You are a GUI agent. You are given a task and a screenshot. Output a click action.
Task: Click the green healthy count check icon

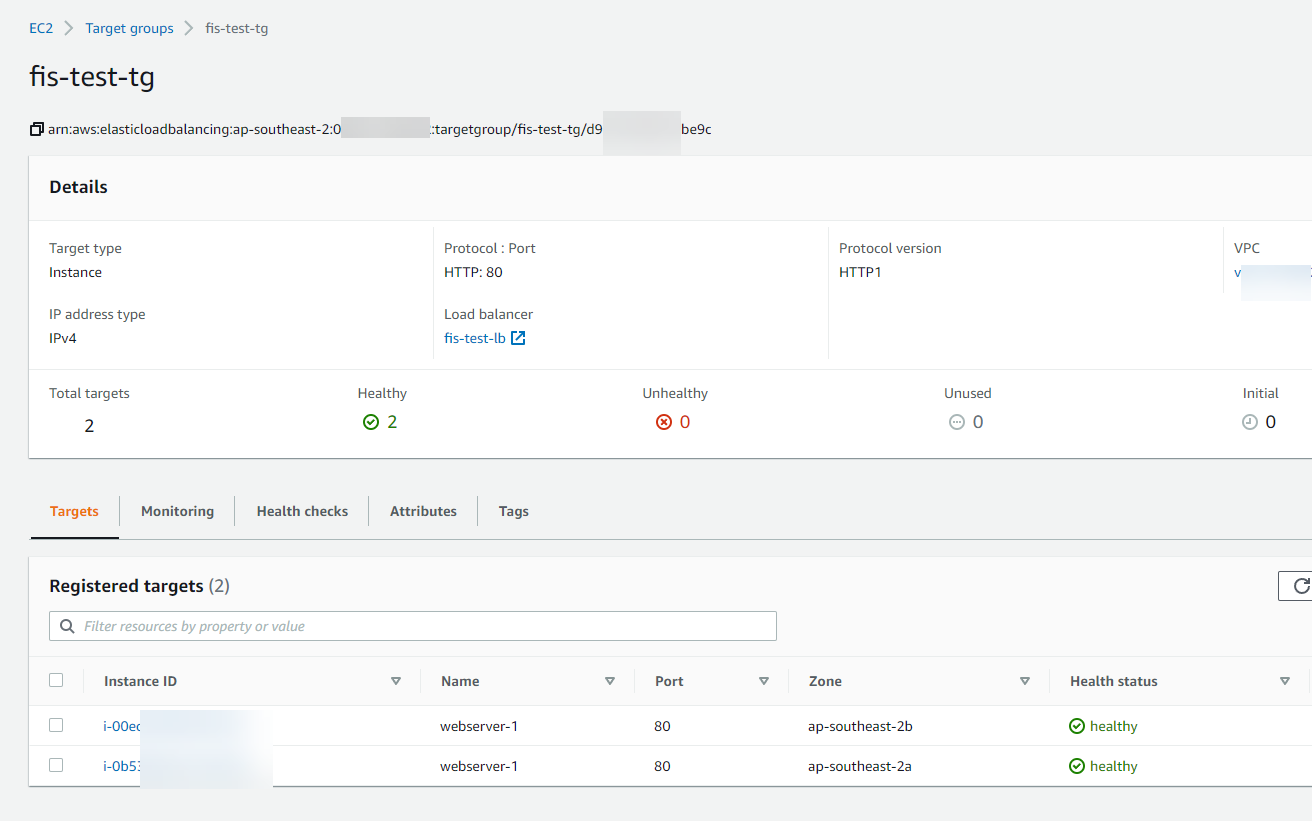371,422
